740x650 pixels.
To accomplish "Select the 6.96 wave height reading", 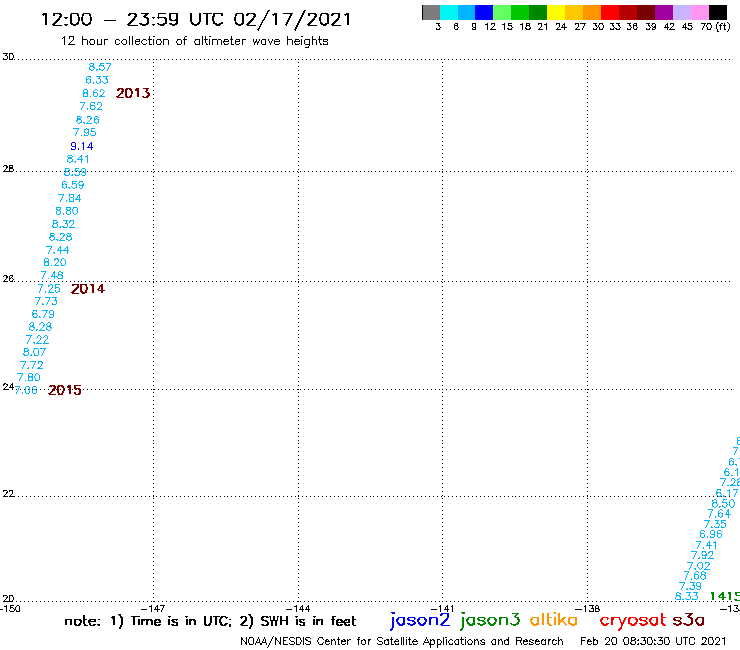I will click(711, 534).
